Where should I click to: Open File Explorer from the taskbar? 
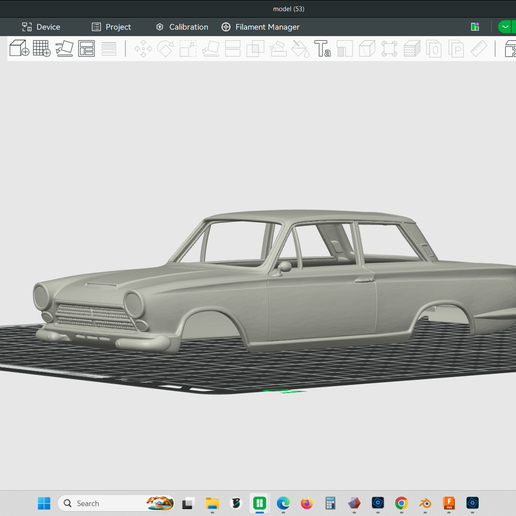(212, 503)
